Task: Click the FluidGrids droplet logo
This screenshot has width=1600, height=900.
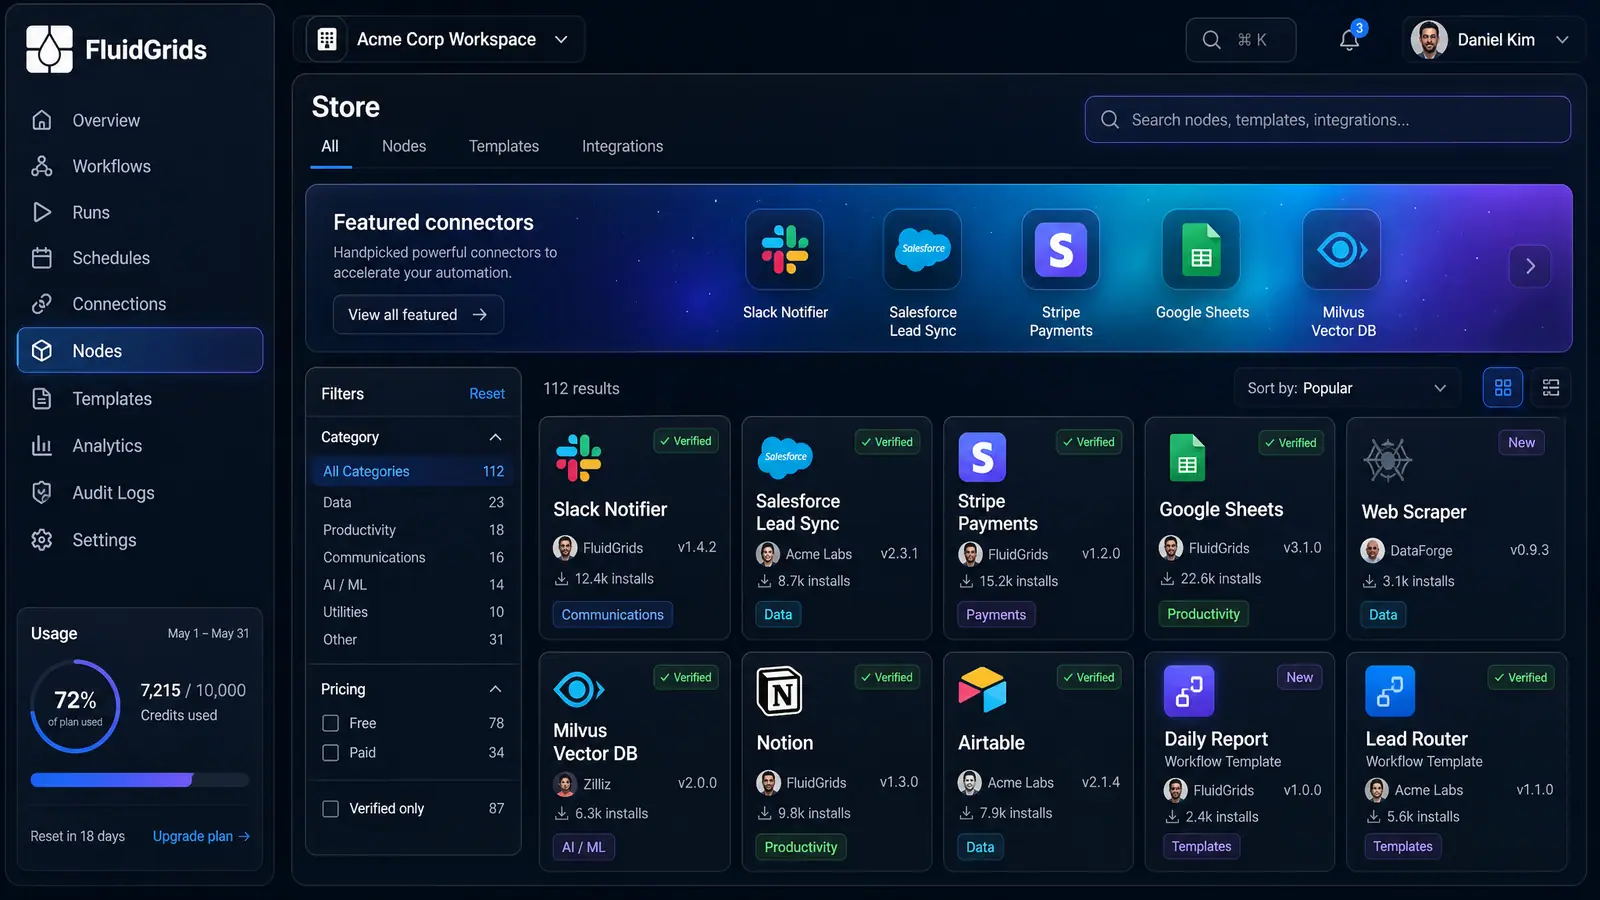Action: (49, 49)
